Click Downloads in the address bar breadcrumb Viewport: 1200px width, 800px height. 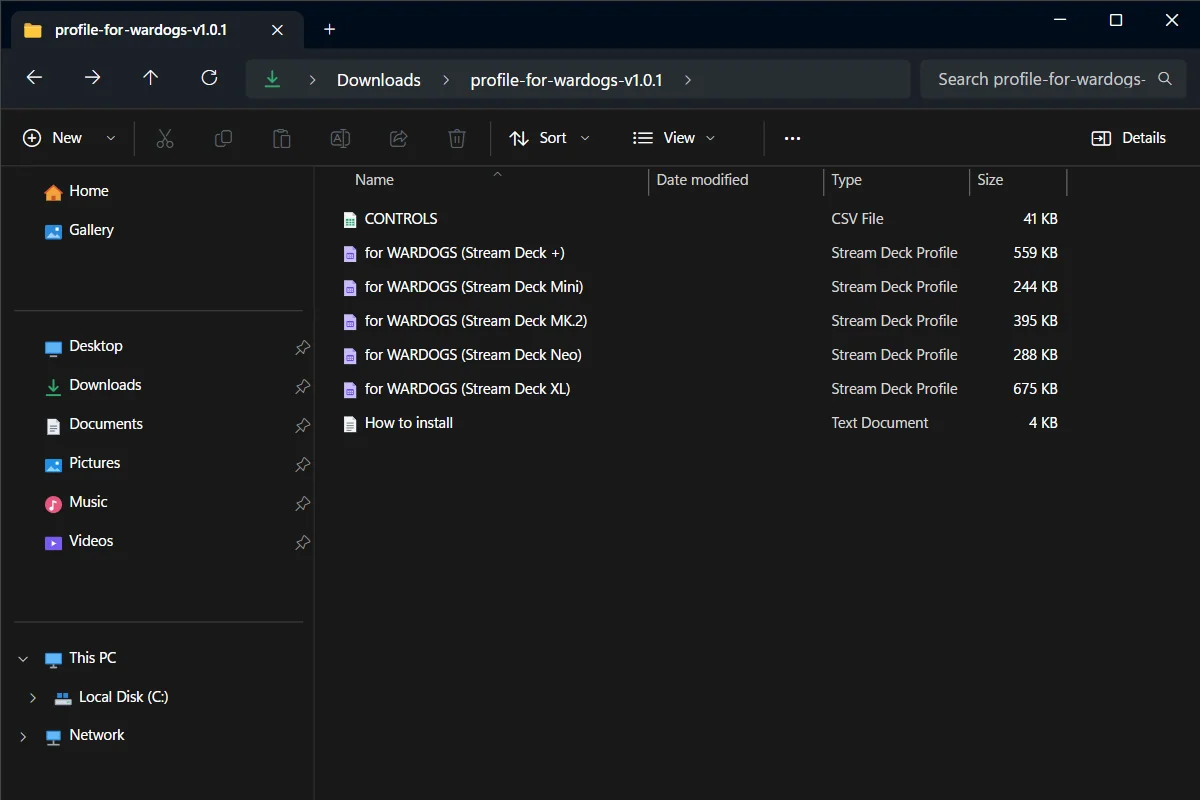379,80
